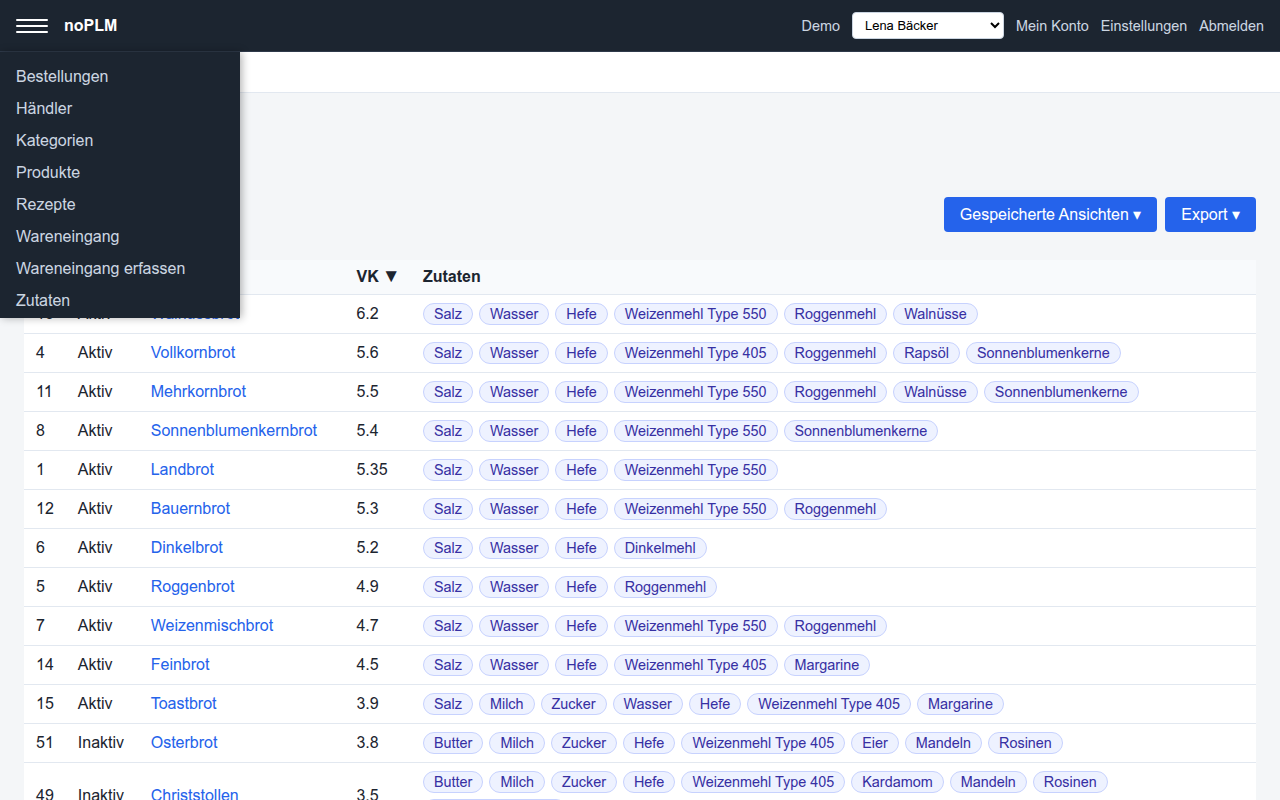Viewport: 1280px width, 800px height.
Task: Go to Mein Konto
Action: point(1052,26)
